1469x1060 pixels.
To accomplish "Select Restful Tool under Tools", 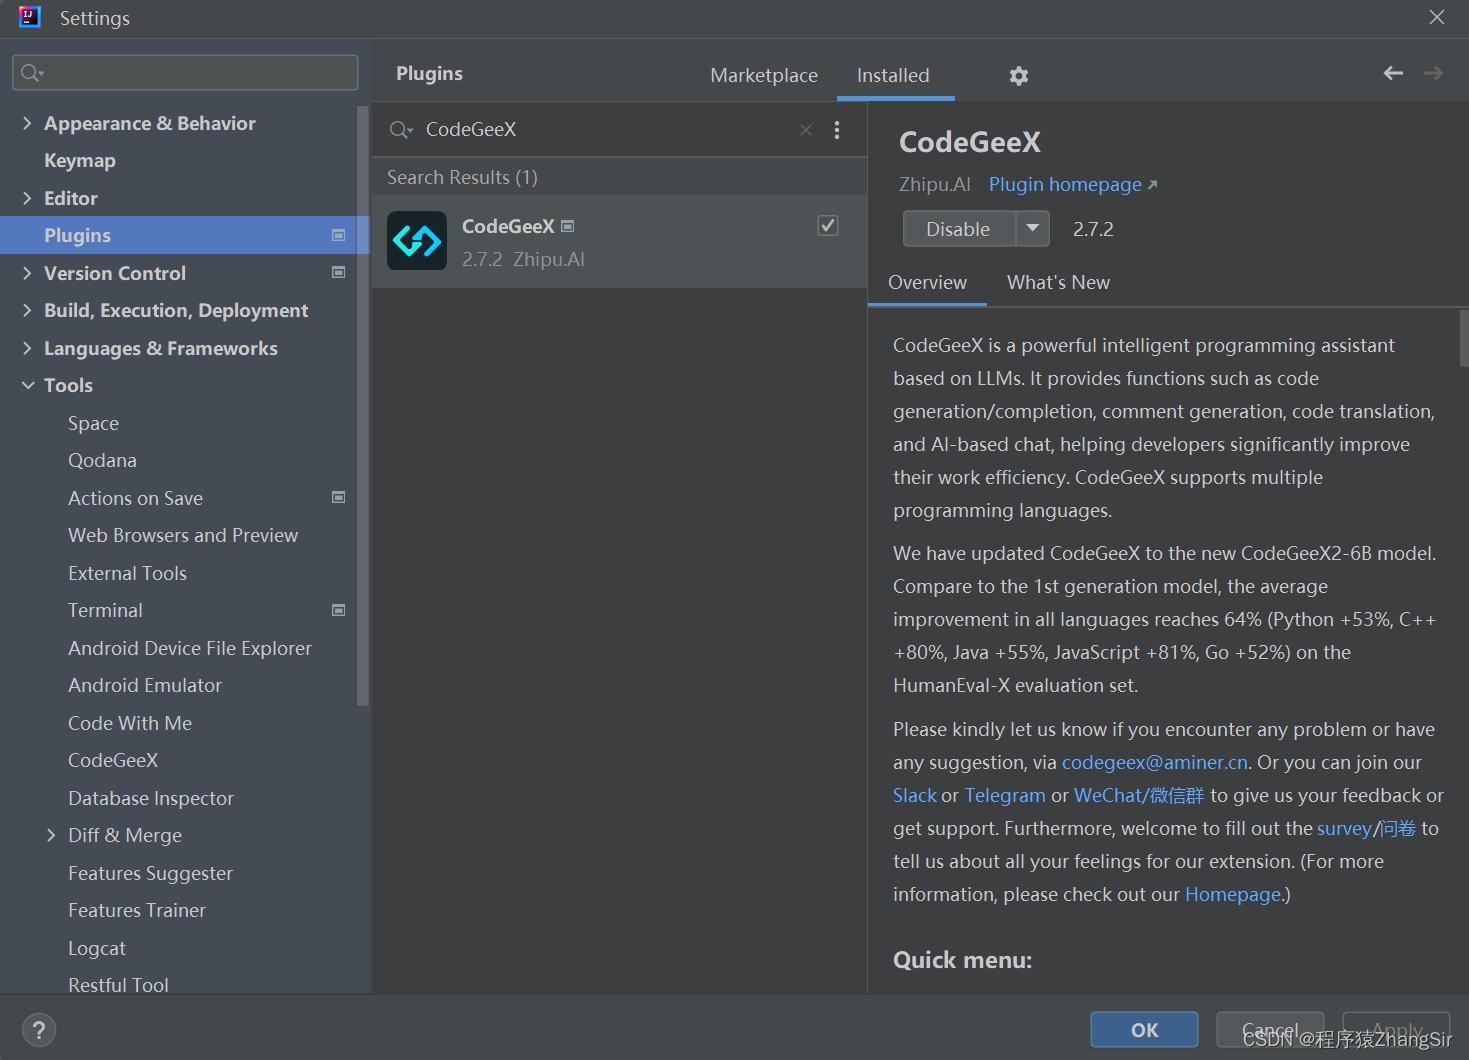I will [118, 984].
